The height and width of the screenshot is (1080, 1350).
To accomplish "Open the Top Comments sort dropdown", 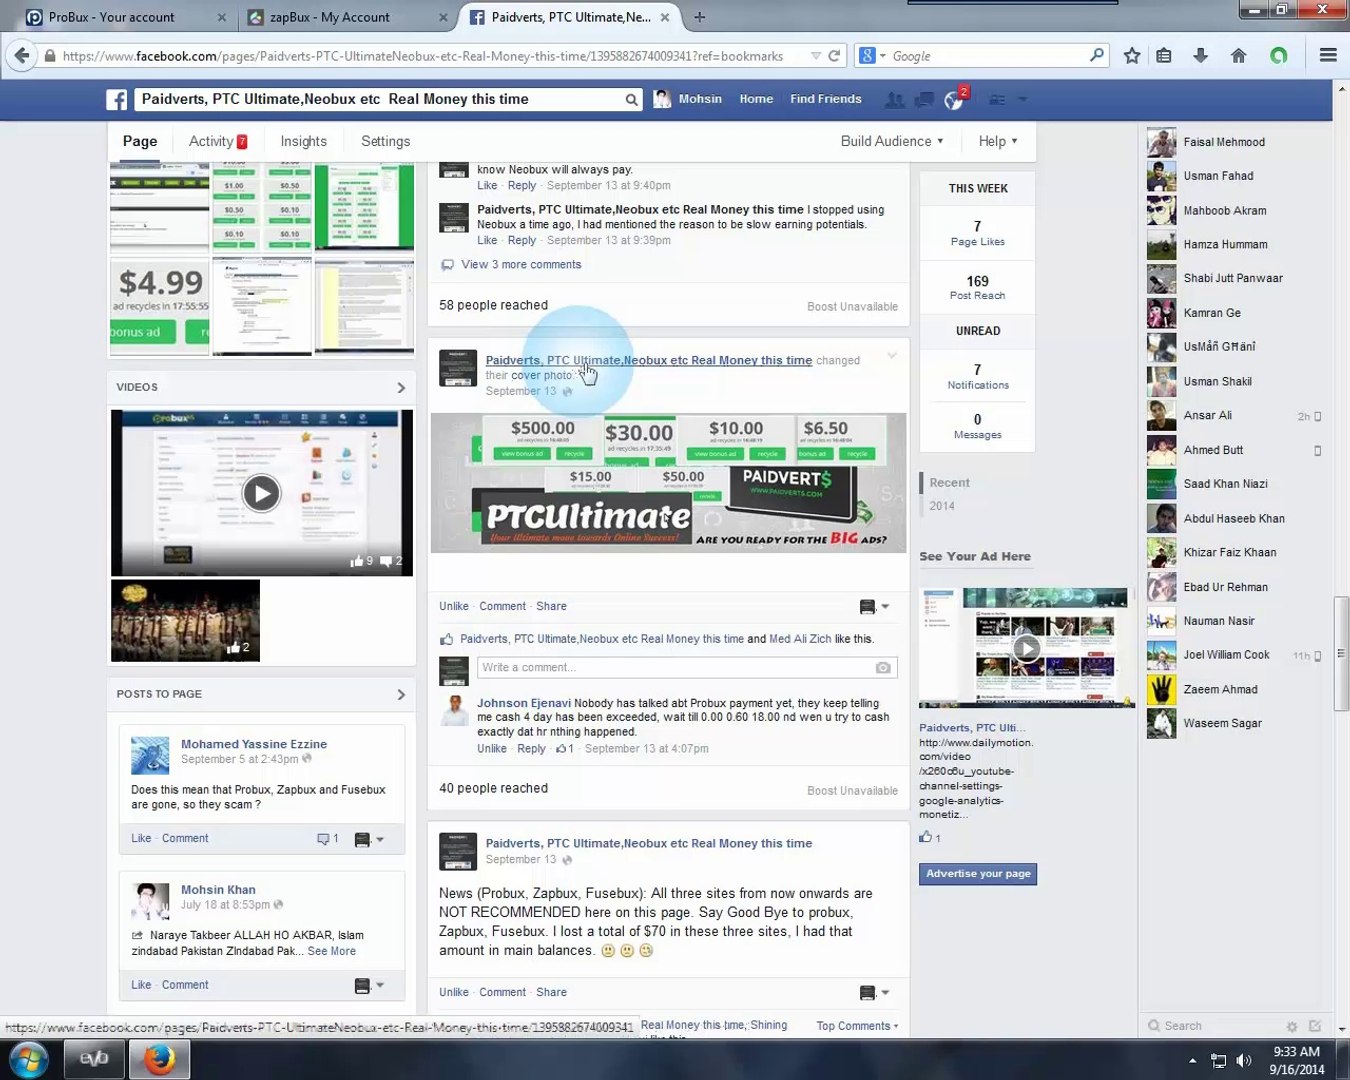I will coord(857,1026).
